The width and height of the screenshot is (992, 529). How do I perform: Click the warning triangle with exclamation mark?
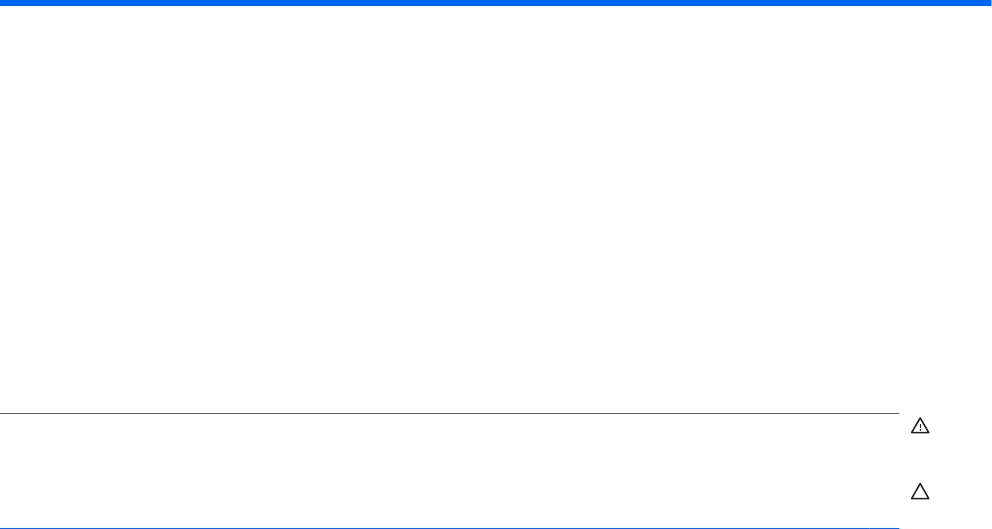coord(920,426)
